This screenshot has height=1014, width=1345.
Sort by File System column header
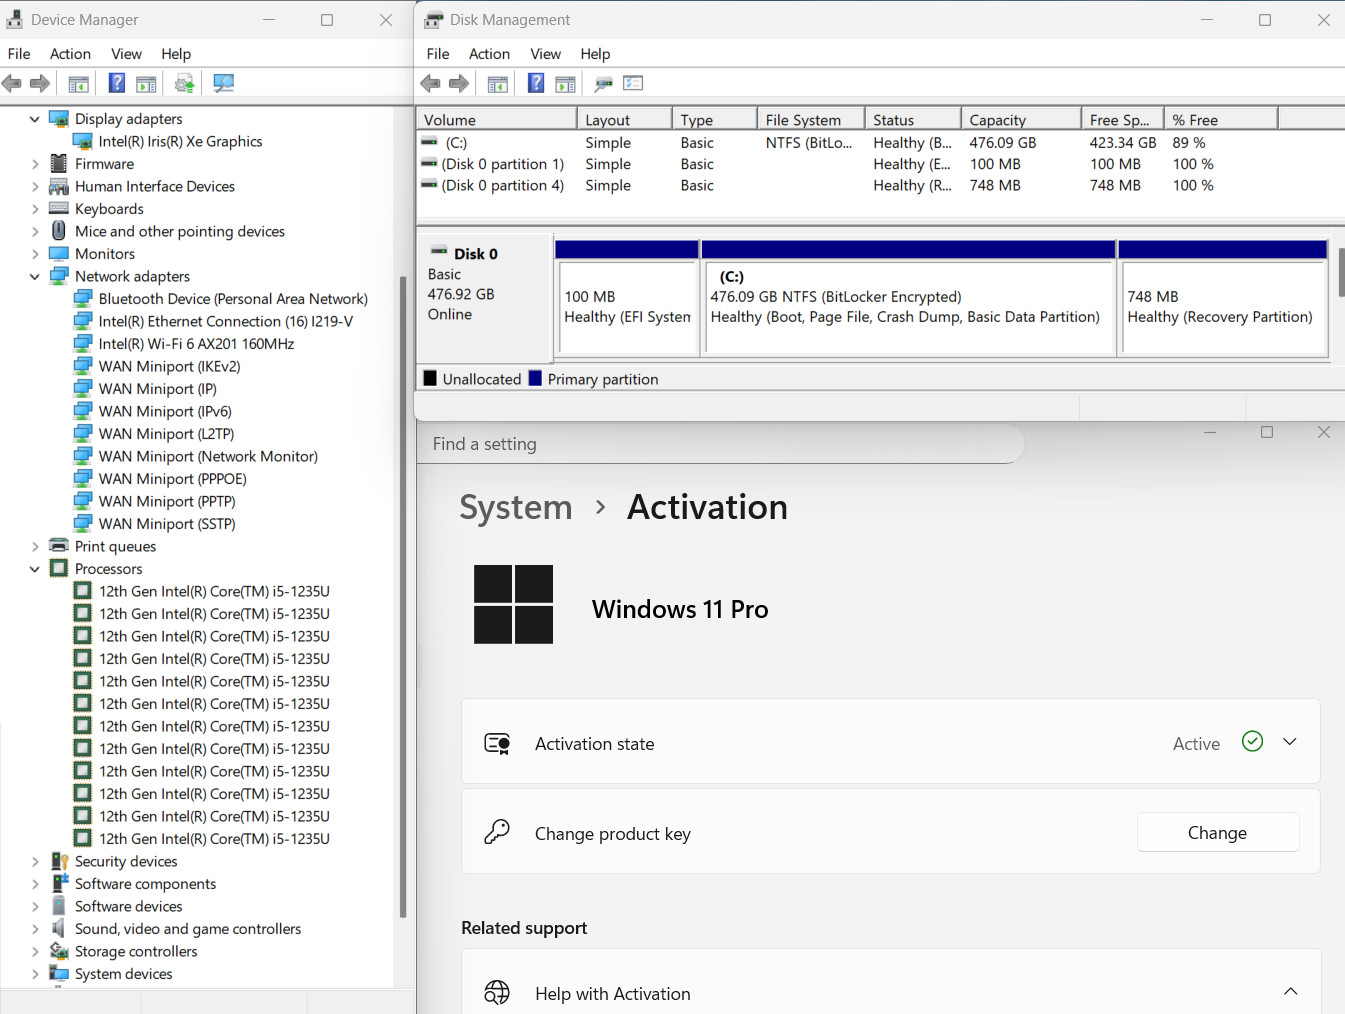[x=811, y=119]
